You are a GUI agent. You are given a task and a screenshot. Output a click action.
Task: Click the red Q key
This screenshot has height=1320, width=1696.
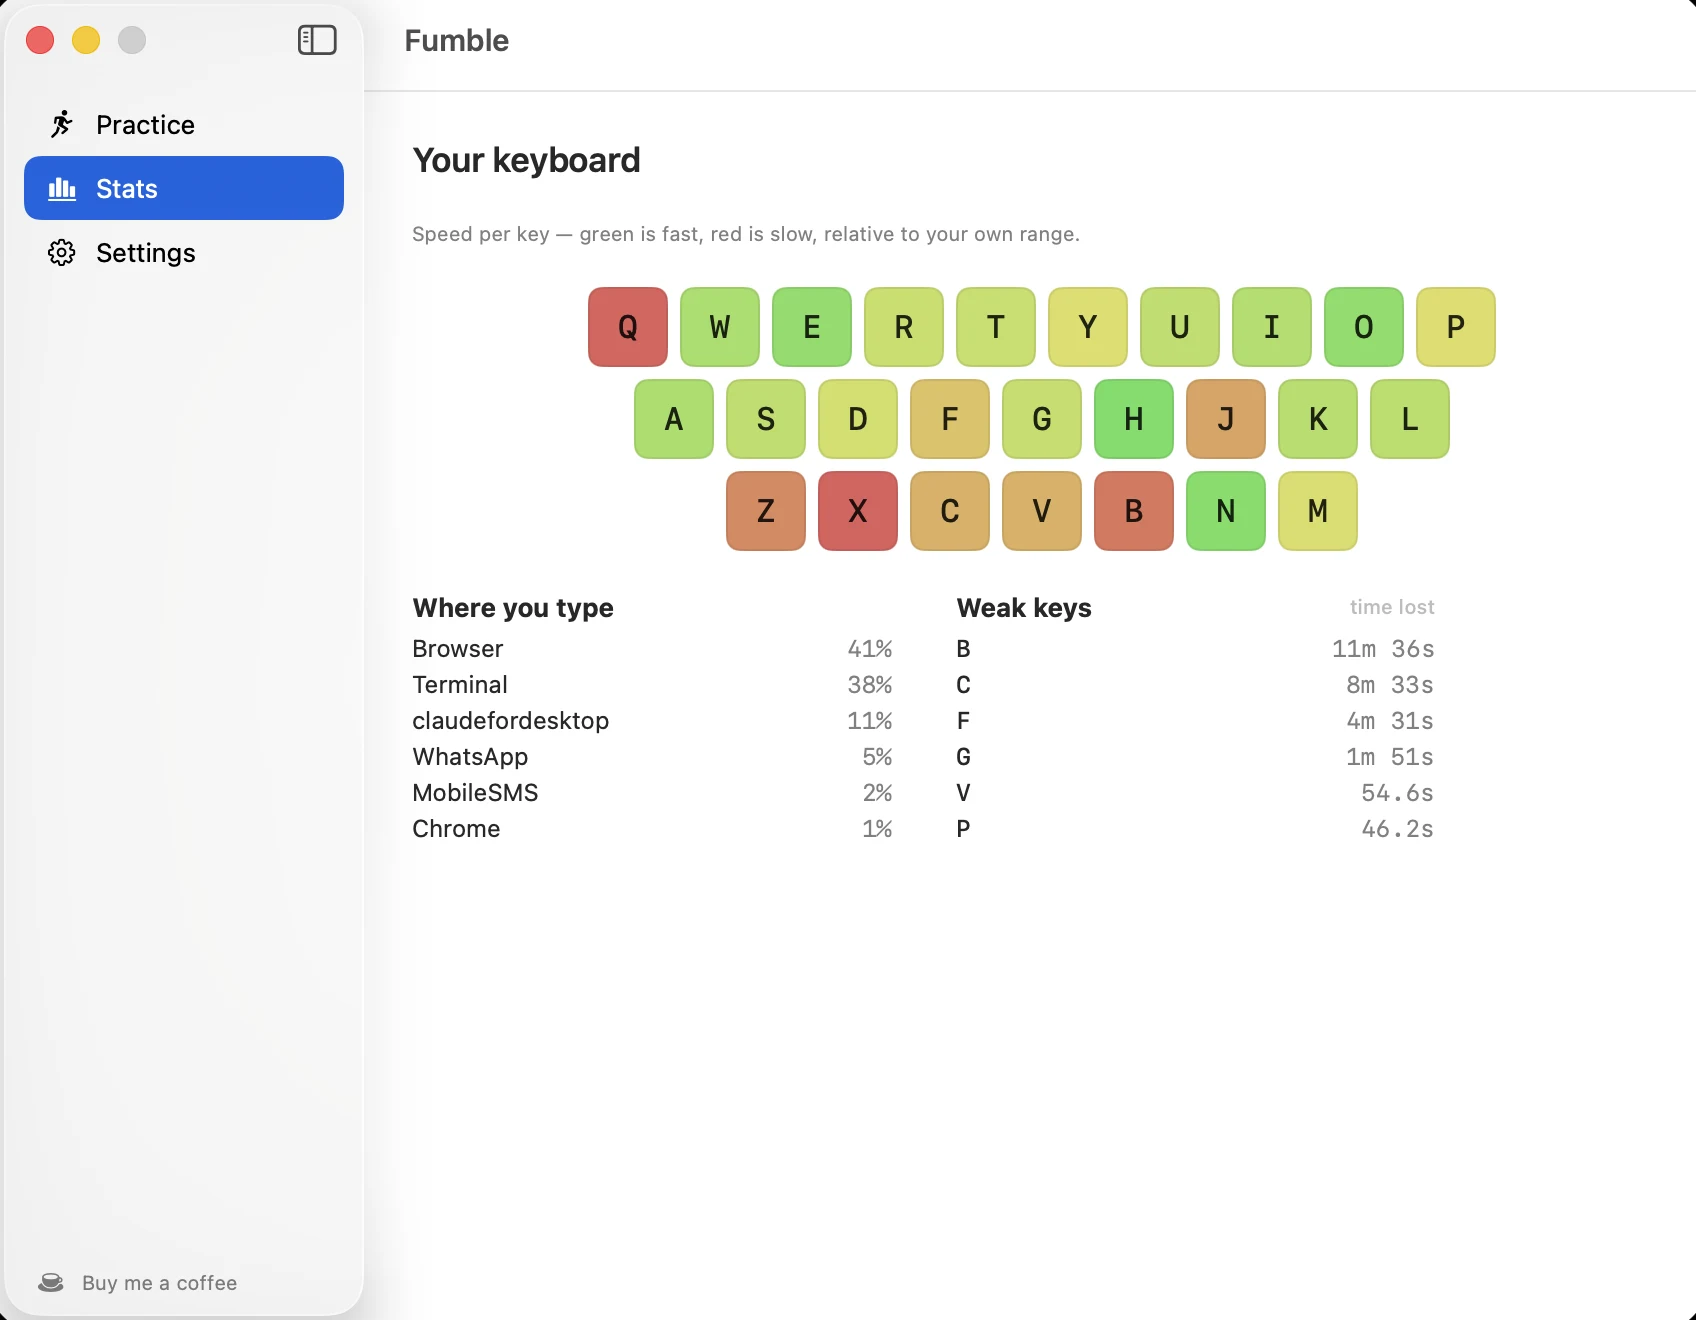[628, 327]
